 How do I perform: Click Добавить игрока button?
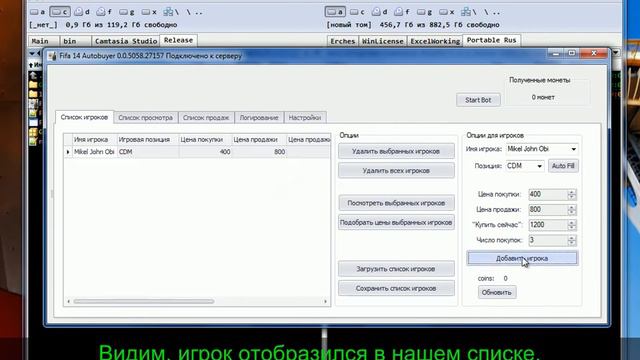pos(522,258)
